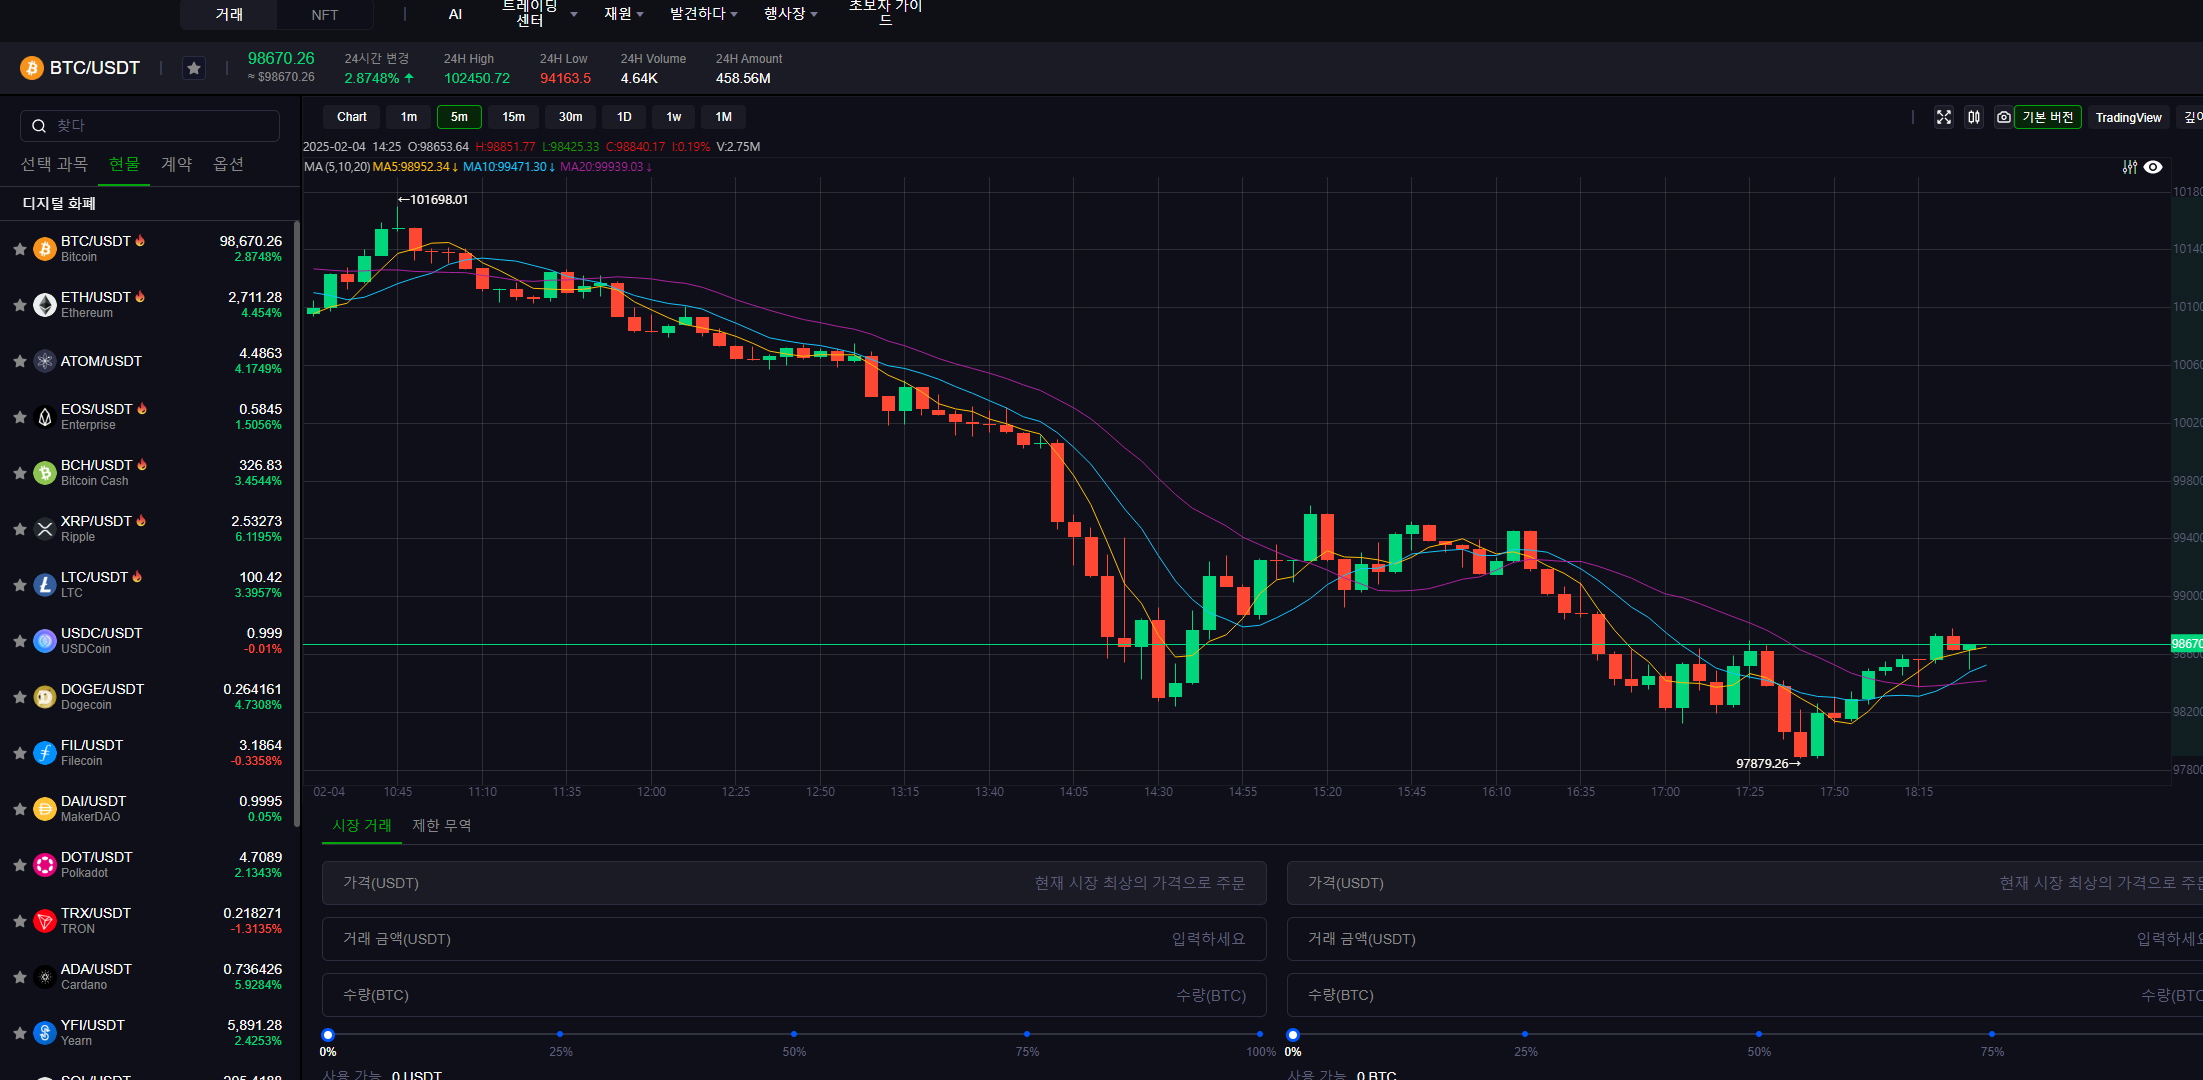2203x1080 pixels.
Task: Toggle the favorite star next to BTC/USDT header
Action: pyautogui.click(x=194, y=68)
